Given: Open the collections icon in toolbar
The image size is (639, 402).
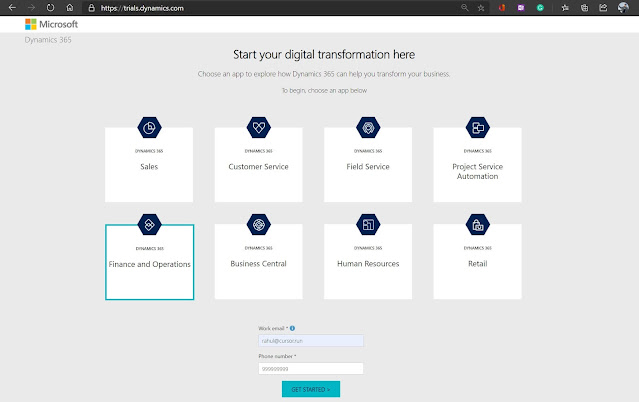Looking at the screenshot, I should tap(584, 8).
